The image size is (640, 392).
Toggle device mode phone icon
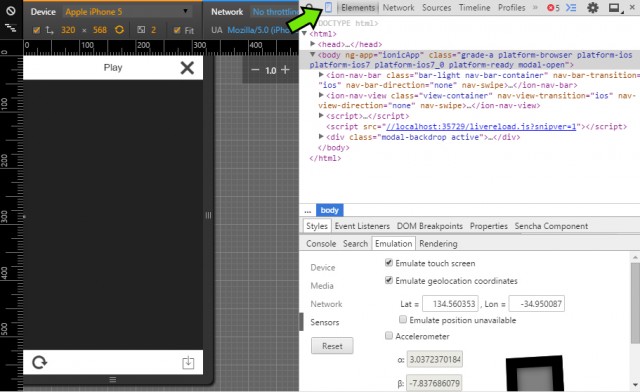click(328, 7)
